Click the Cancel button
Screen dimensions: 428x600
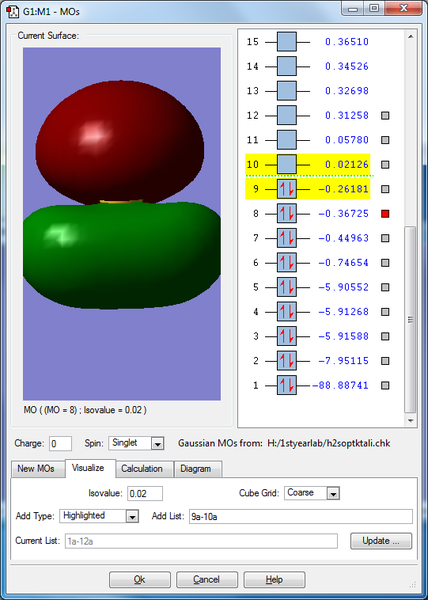pos(207,580)
